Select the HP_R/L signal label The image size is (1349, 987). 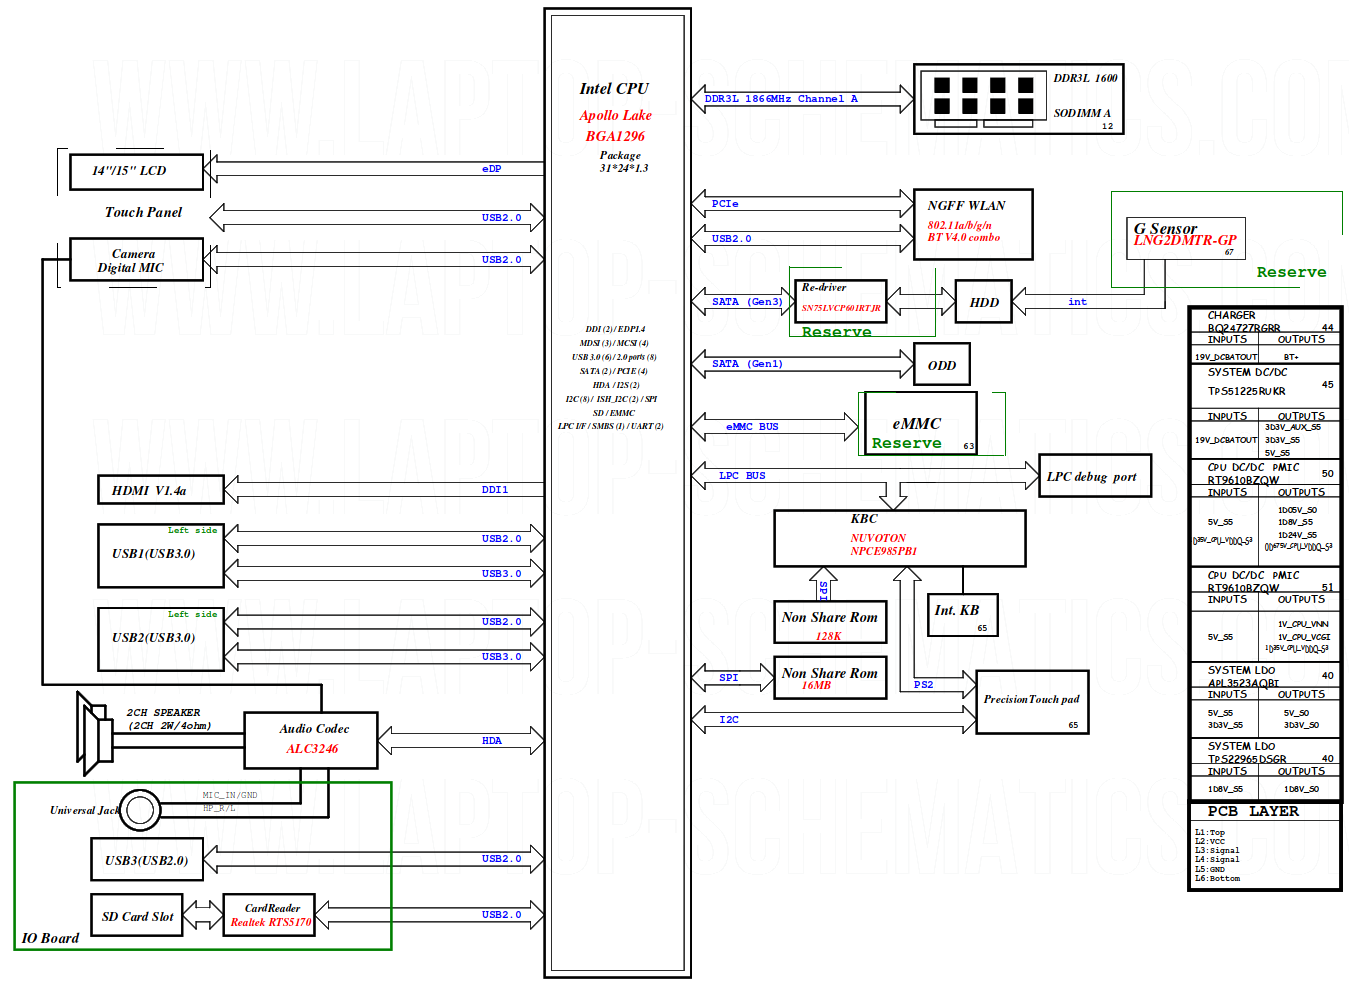(219, 808)
